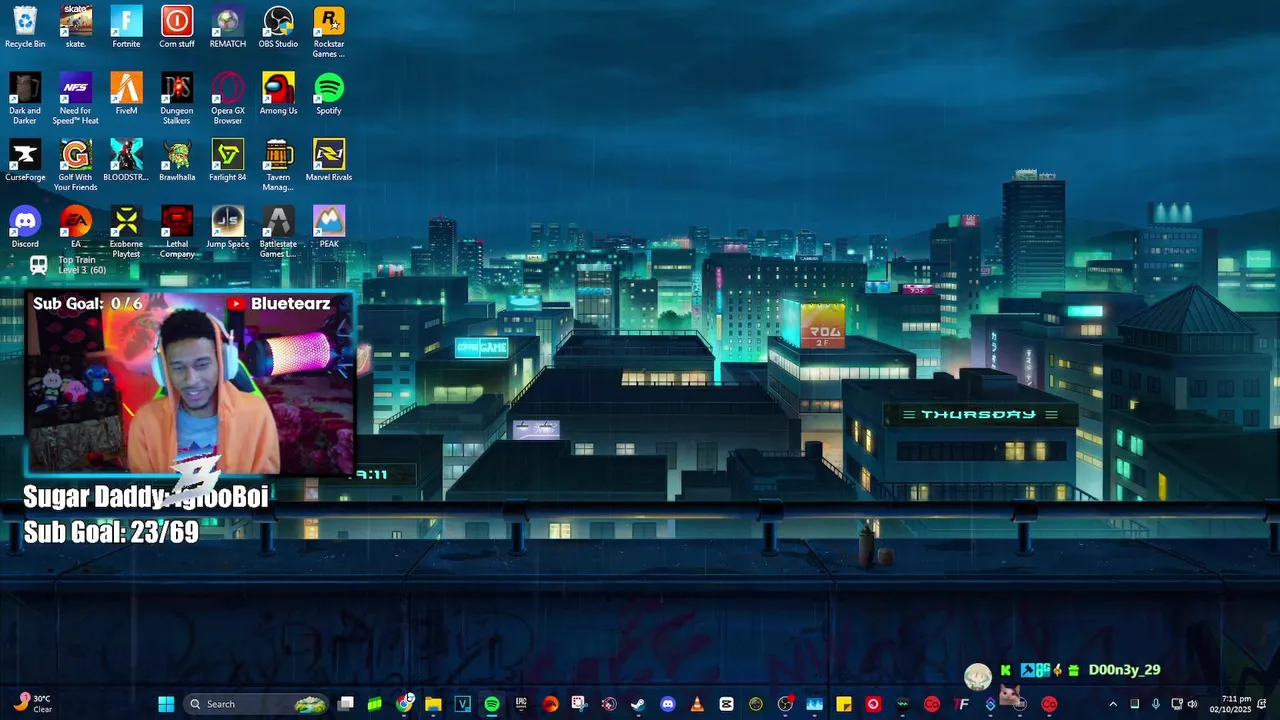This screenshot has width=1280, height=720.
Task: Select the Battlestate Games Launcher icon
Action: coord(278,232)
